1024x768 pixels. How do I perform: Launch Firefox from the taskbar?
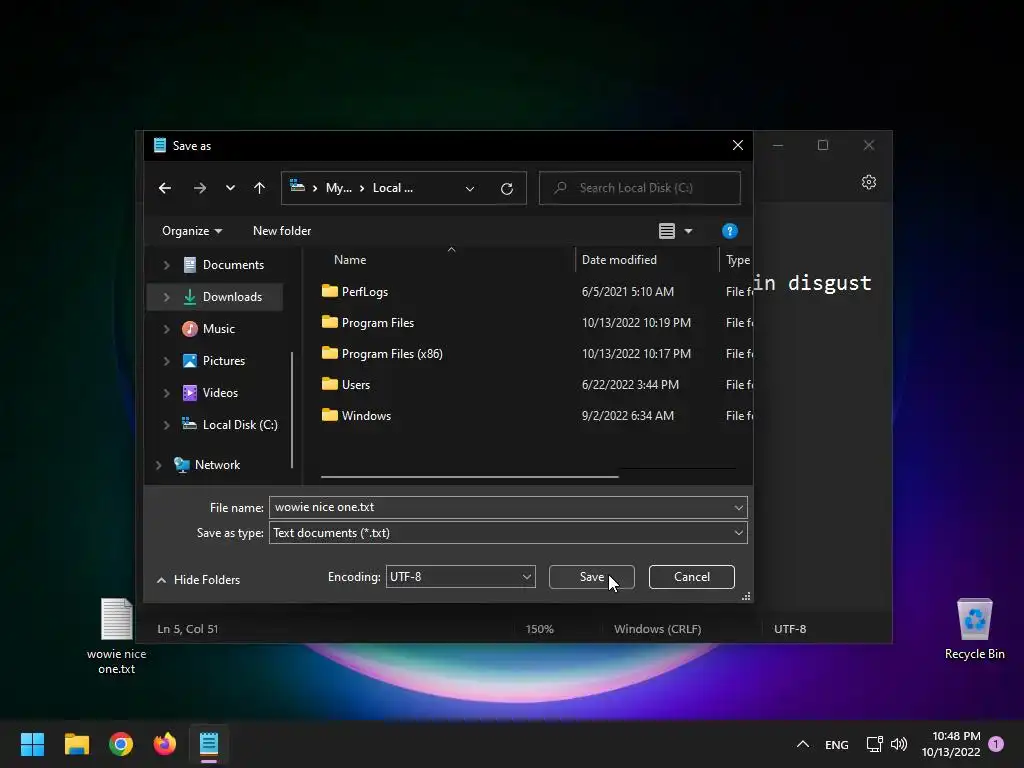(x=165, y=744)
